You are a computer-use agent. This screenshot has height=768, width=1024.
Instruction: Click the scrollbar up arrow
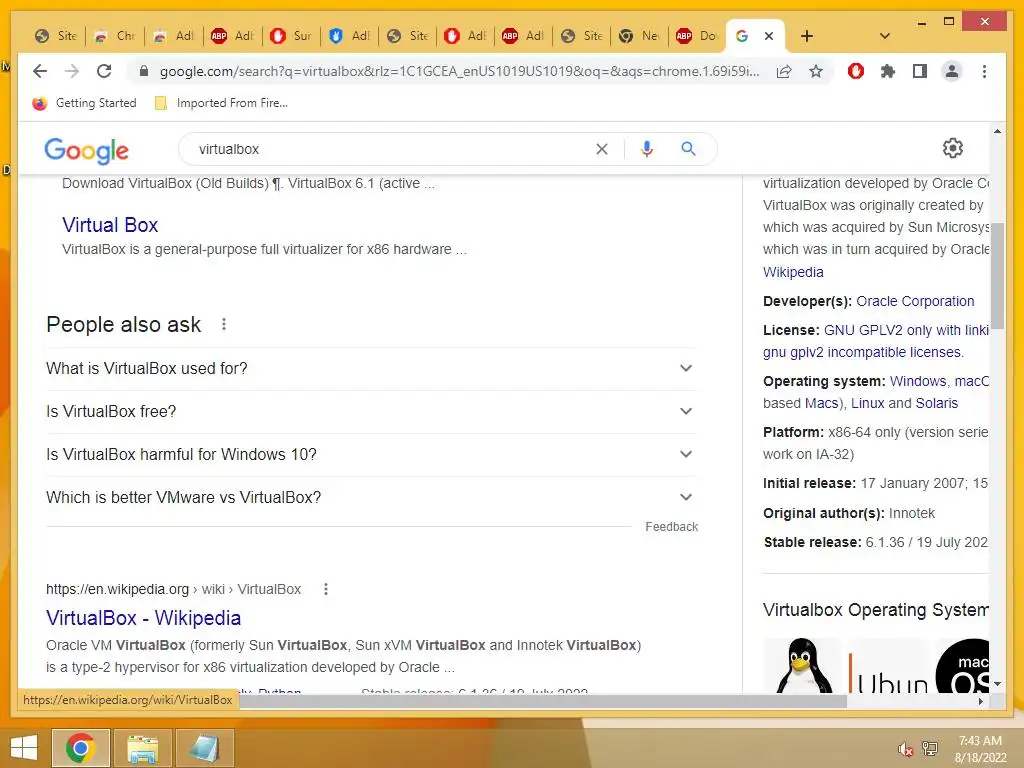997,131
